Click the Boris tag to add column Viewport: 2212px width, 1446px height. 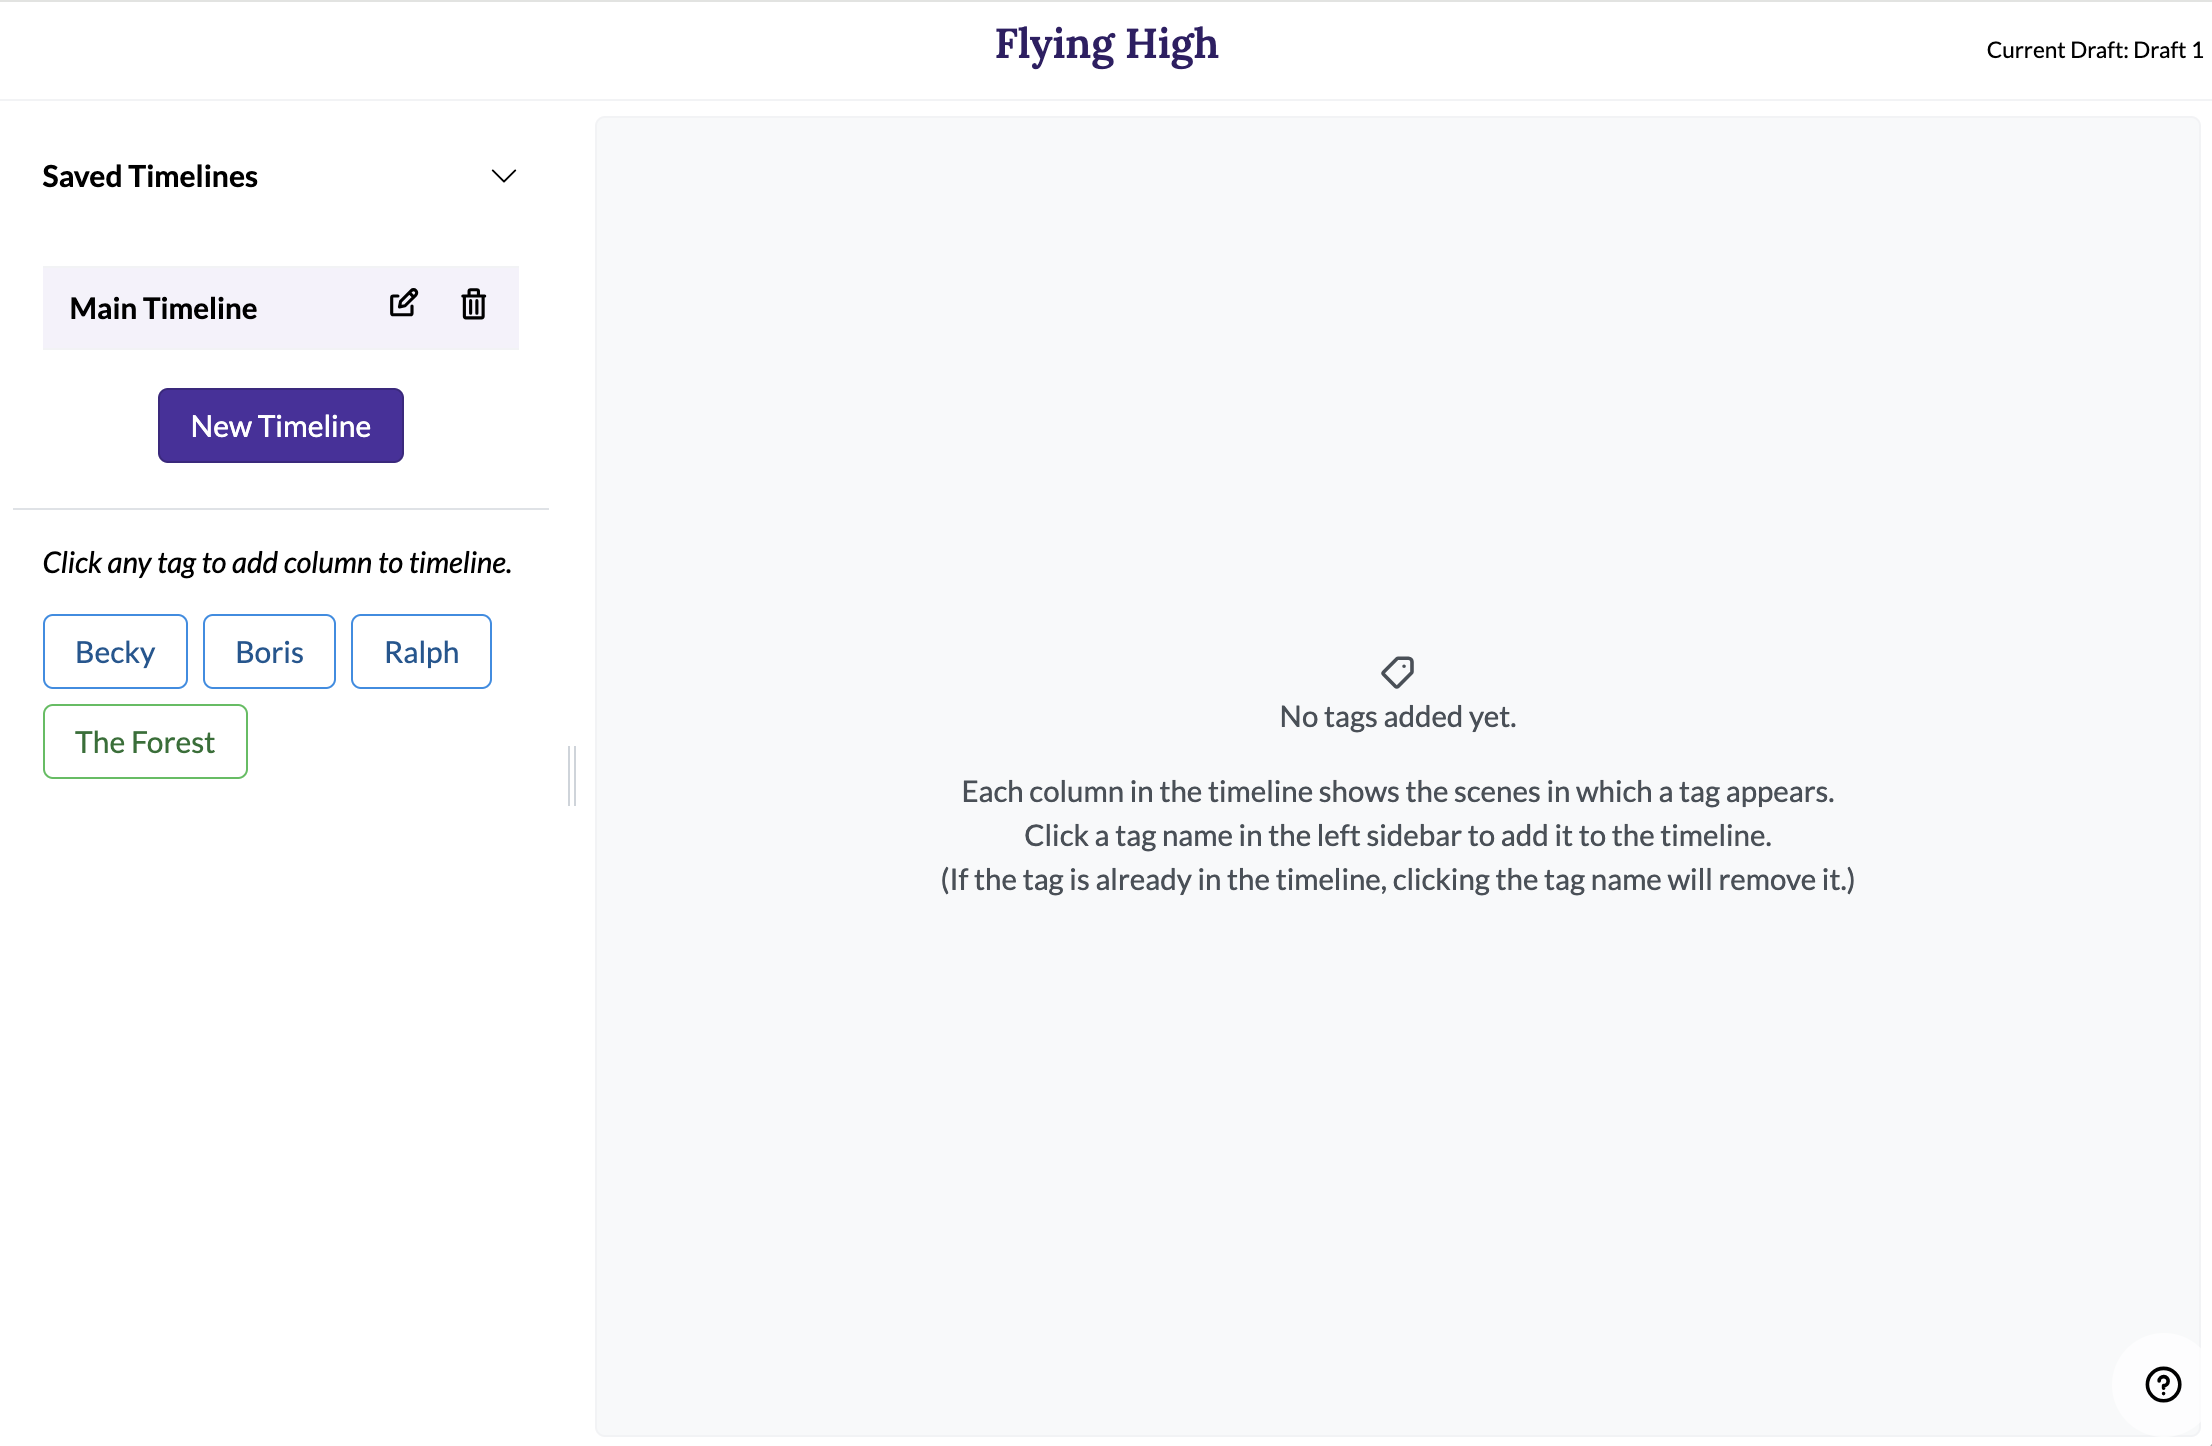click(x=268, y=650)
